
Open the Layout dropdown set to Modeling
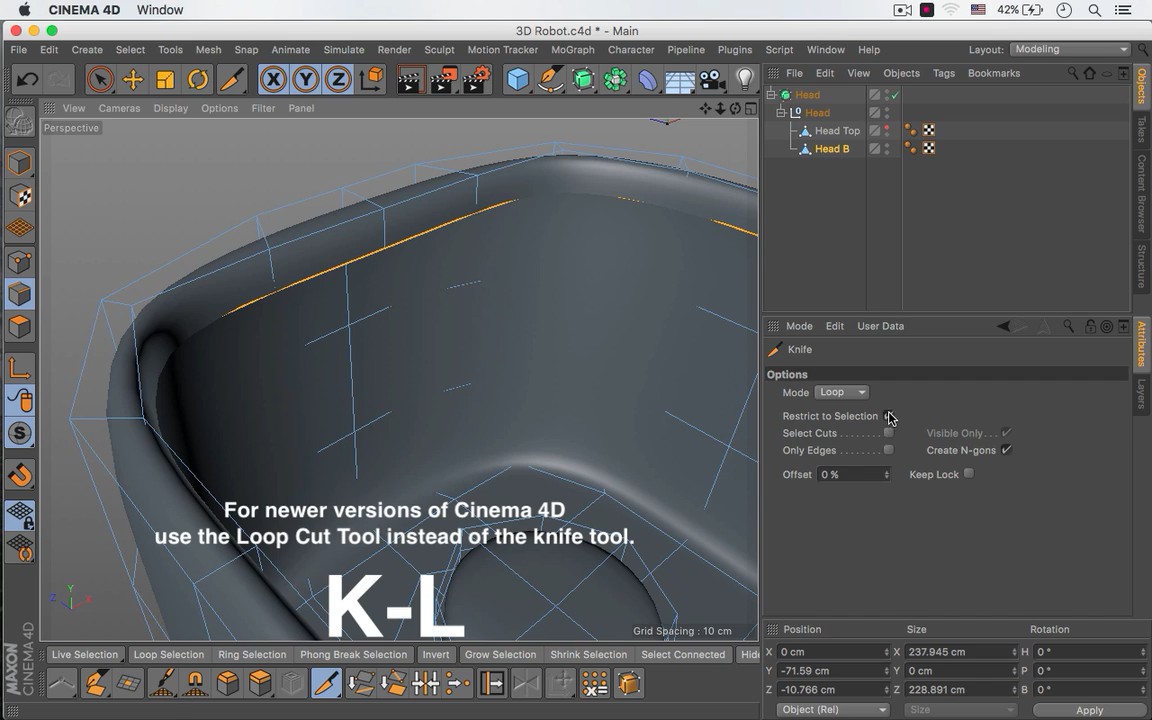[1070, 49]
